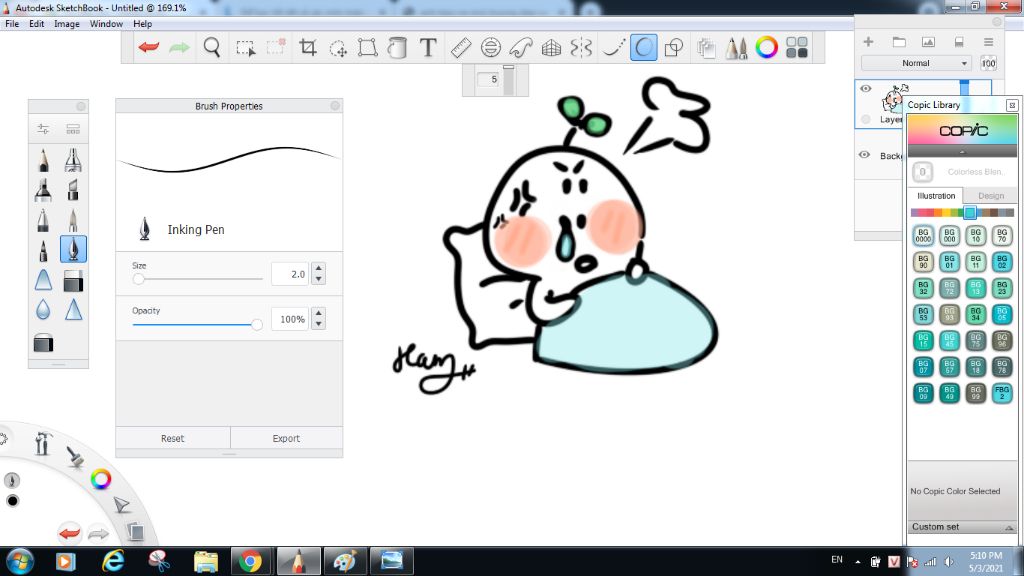Open the File menu

(x=12, y=24)
